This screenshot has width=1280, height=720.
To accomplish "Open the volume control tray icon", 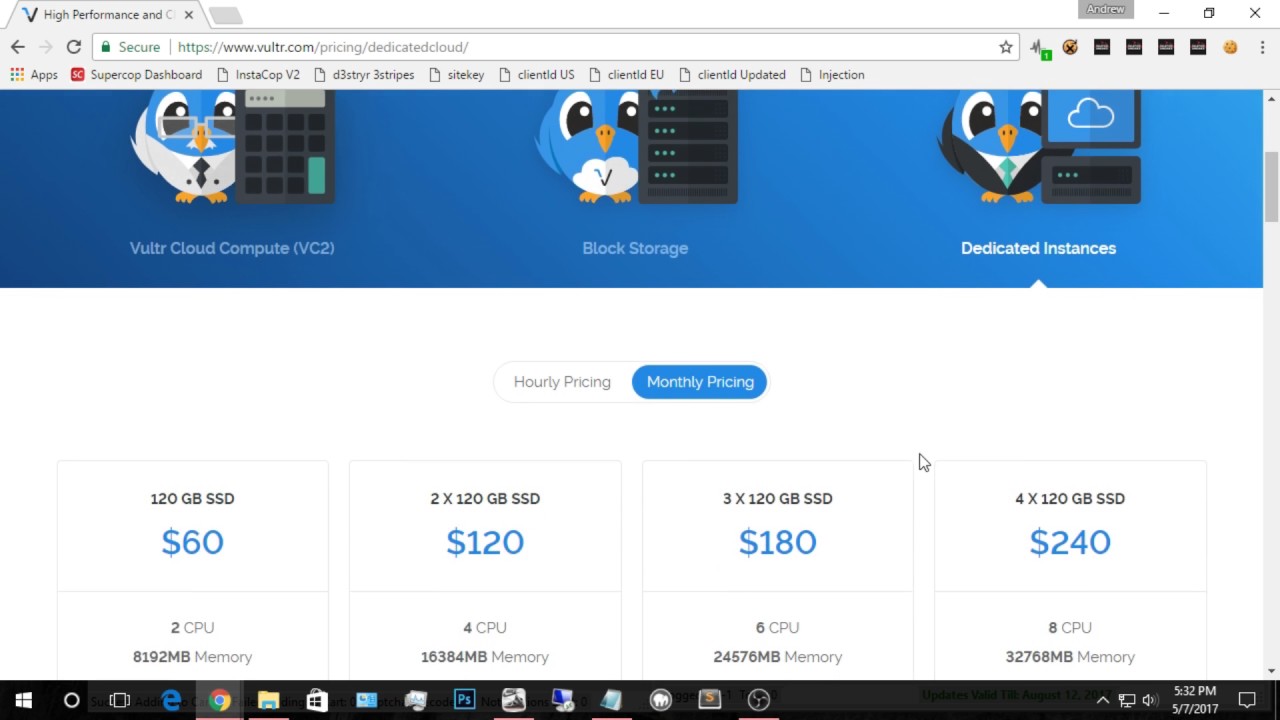I will click(1149, 700).
